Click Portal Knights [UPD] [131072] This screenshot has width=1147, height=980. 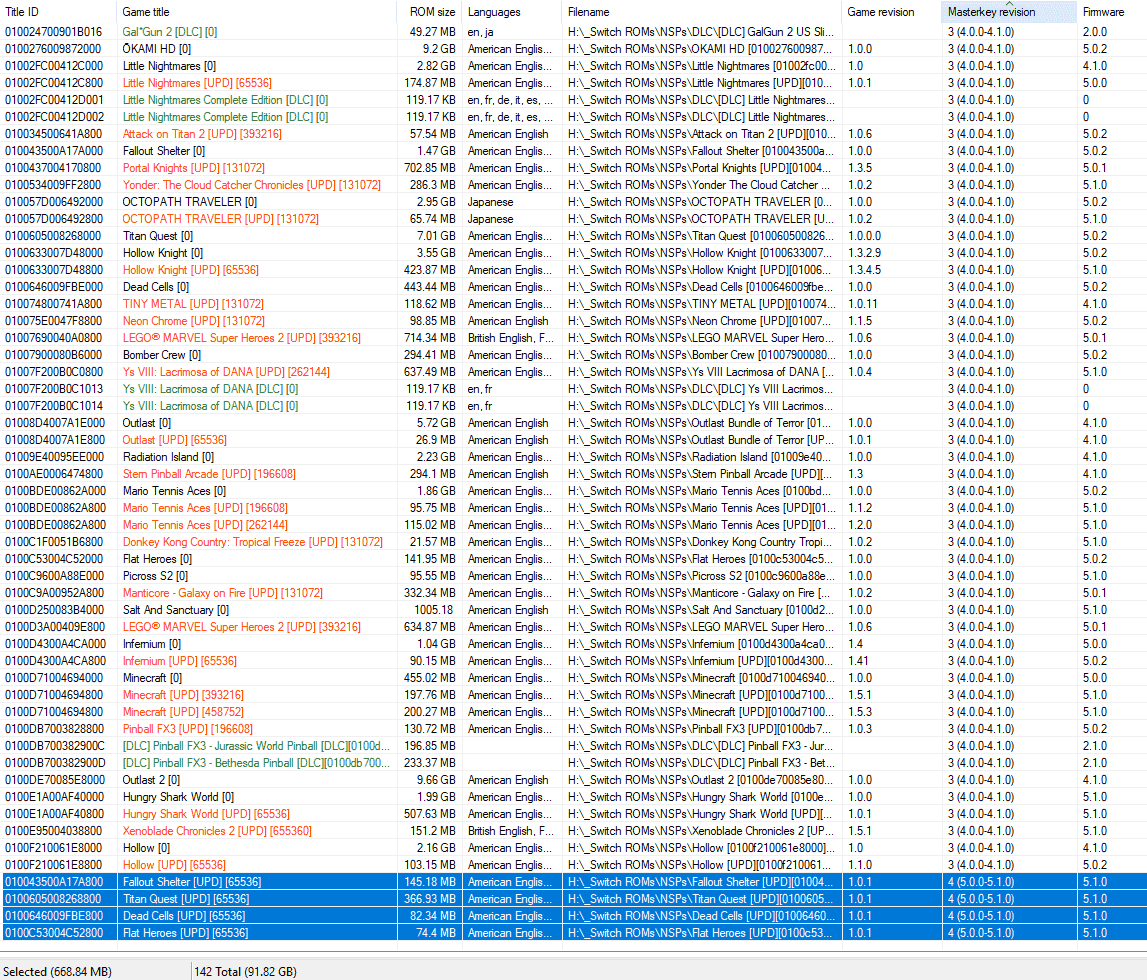point(194,167)
